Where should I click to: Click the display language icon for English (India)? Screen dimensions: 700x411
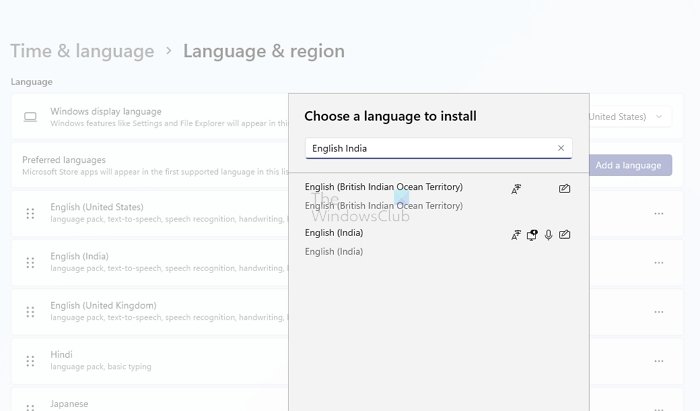516,235
